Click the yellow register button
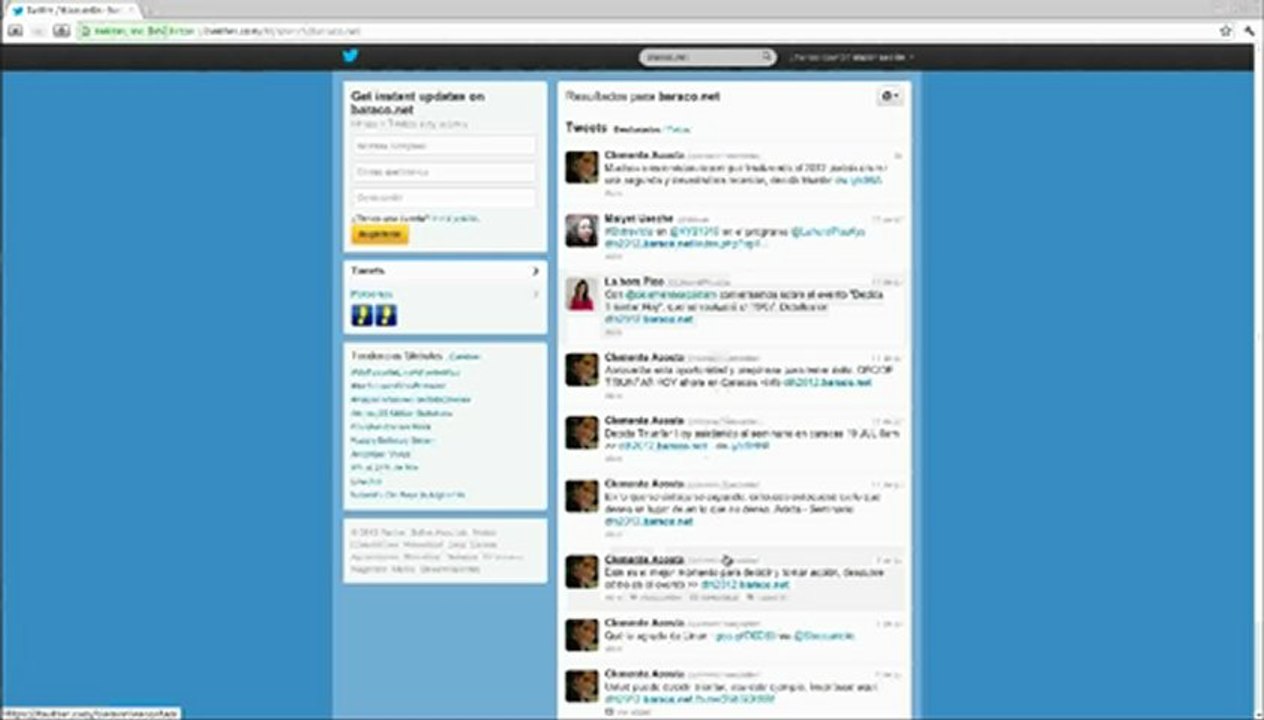 (x=379, y=234)
